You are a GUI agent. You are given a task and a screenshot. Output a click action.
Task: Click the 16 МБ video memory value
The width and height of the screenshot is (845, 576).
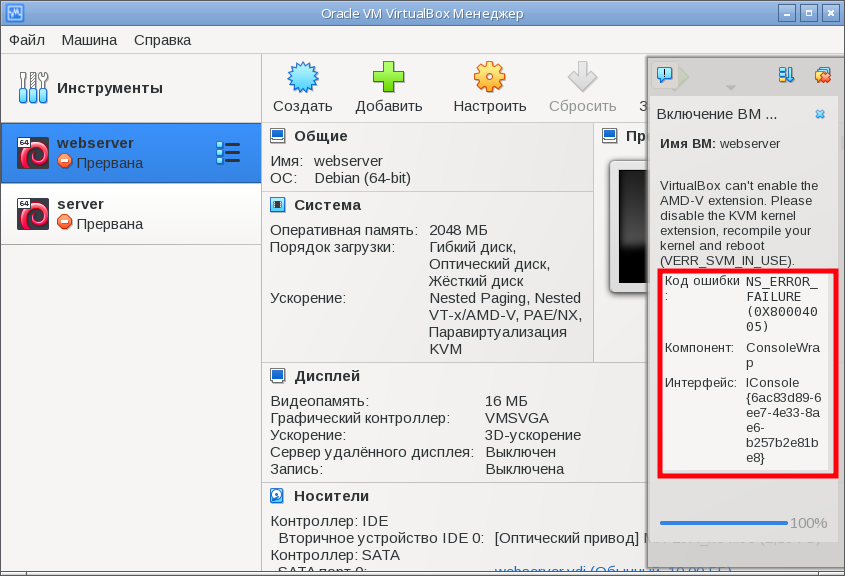[506, 401]
